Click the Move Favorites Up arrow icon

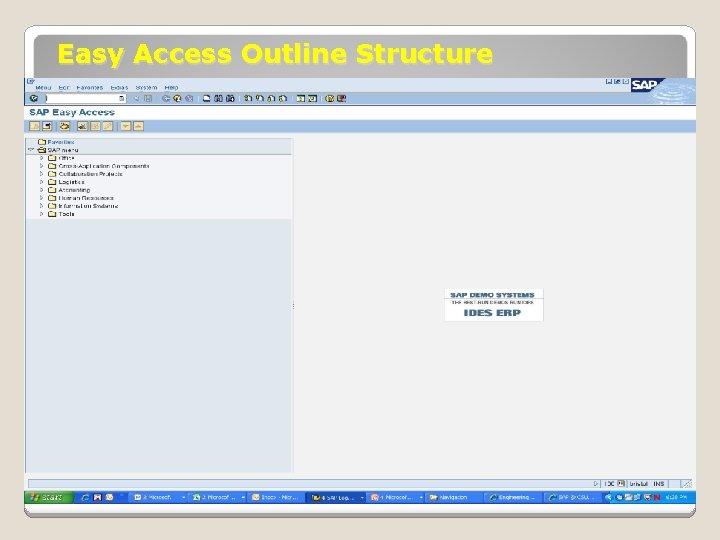tap(138, 126)
